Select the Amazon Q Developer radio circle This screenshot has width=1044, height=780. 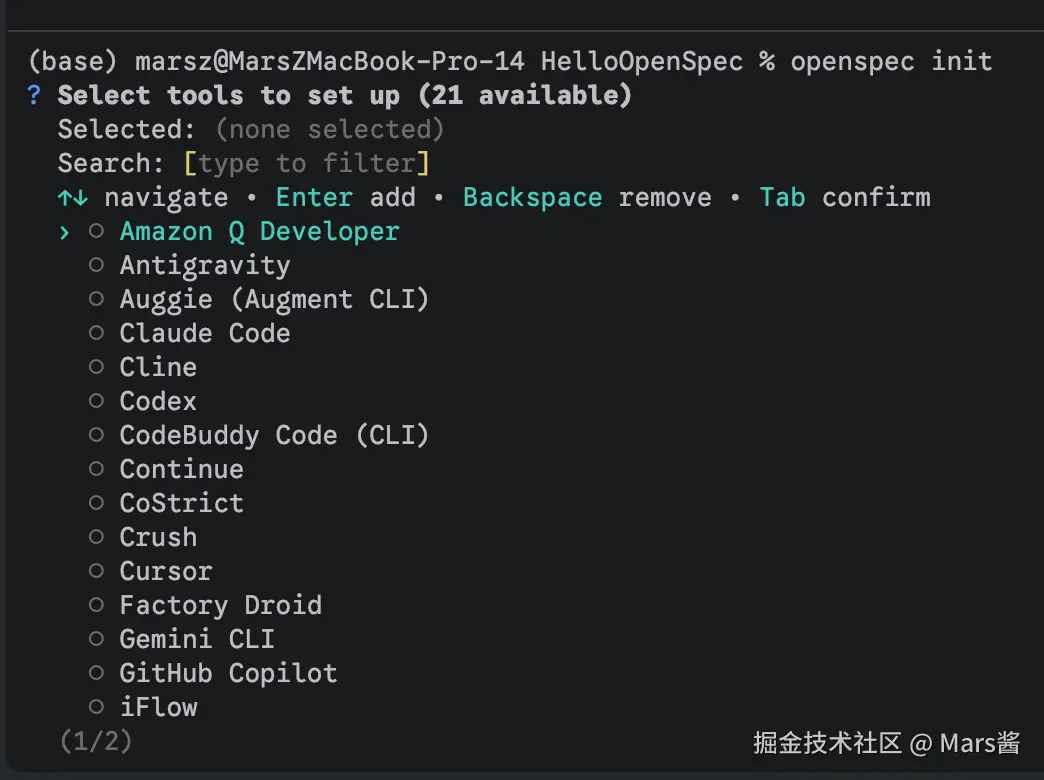click(x=97, y=231)
